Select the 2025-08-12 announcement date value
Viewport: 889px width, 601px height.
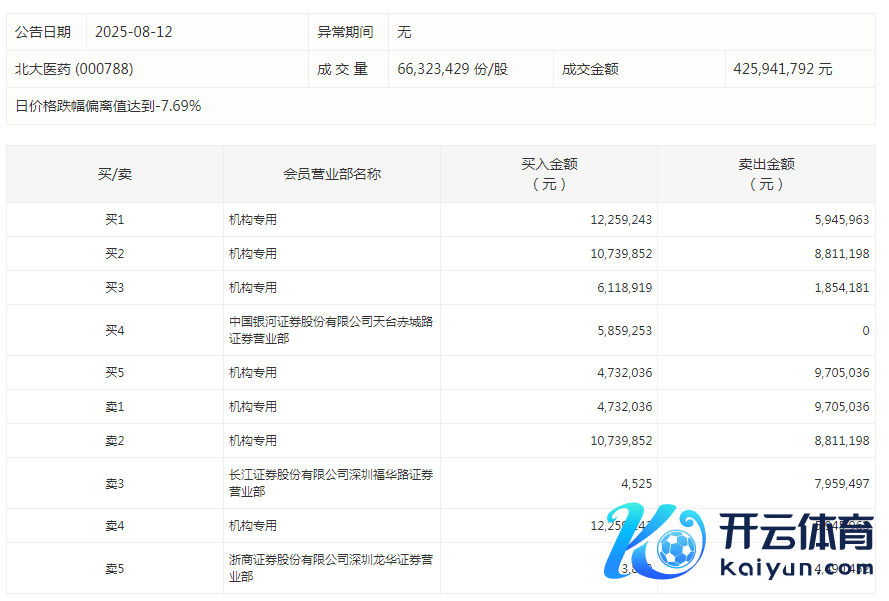pyautogui.click(x=133, y=32)
